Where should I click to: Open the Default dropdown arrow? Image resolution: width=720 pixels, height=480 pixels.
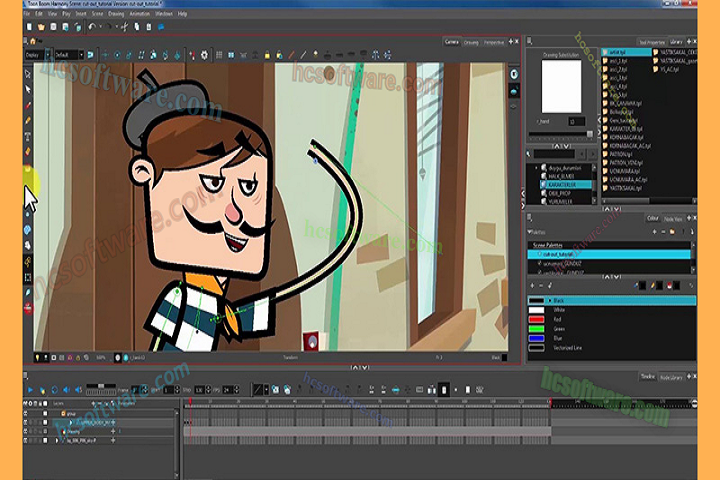tap(81, 55)
